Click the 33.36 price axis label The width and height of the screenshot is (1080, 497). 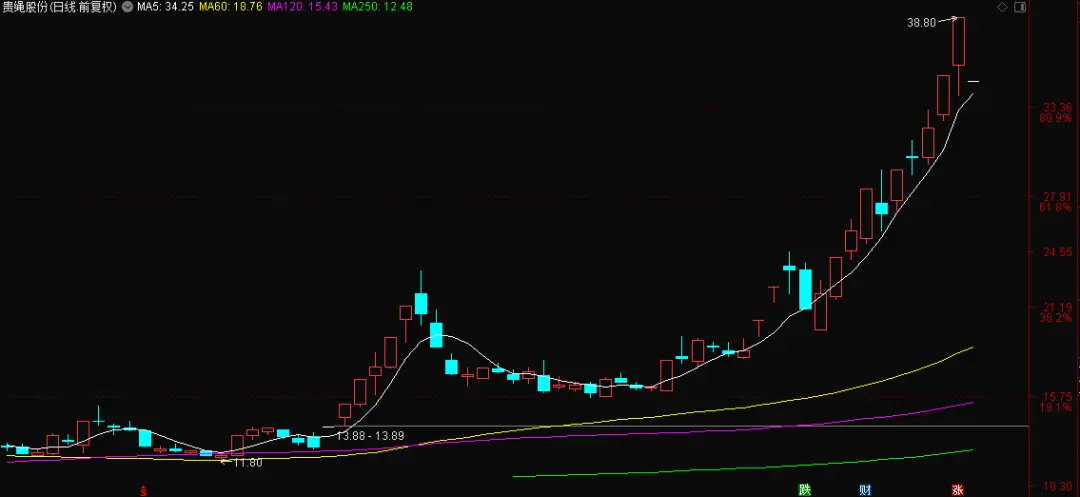click(1056, 107)
